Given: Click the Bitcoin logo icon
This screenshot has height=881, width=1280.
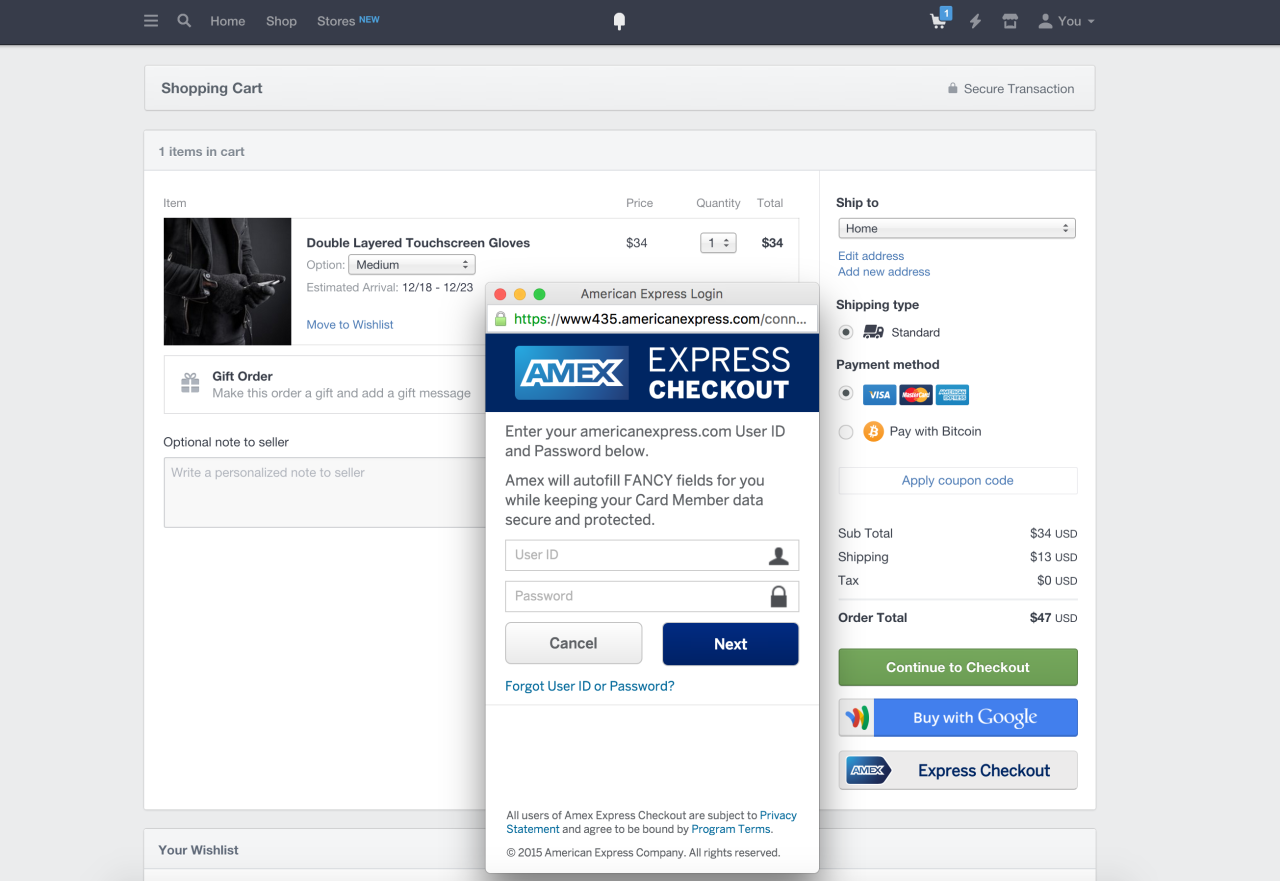Looking at the screenshot, I should [x=873, y=431].
